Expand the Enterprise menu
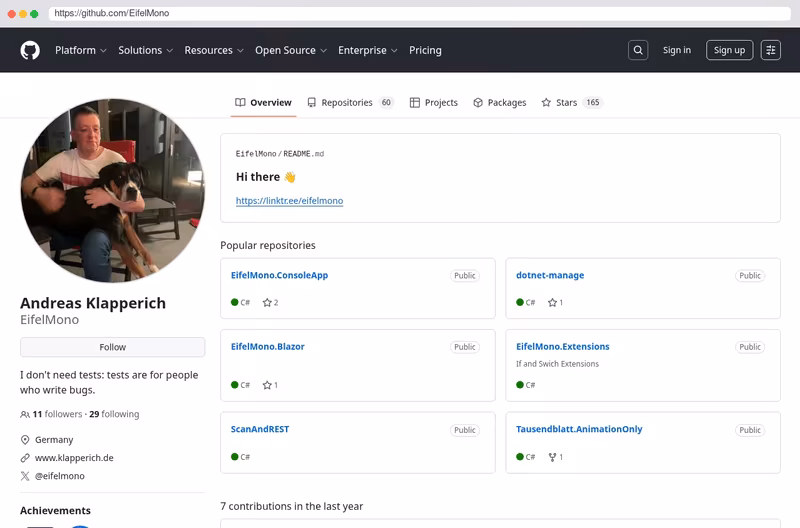This screenshot has height=528, width=800. pyautogui.click(x=367, y=50)
